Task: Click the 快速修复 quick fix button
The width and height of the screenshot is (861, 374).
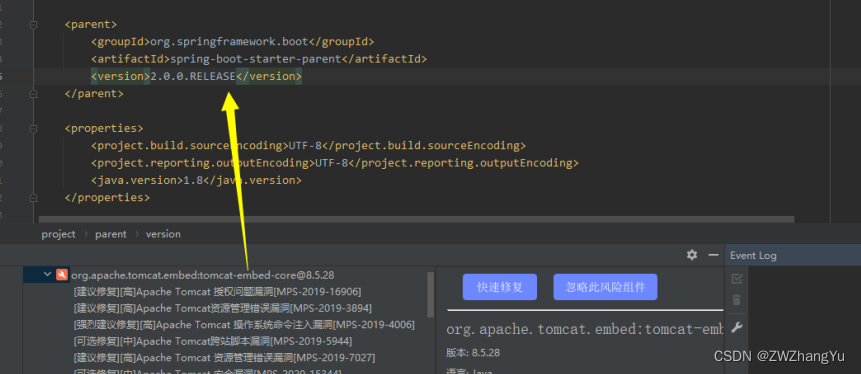Action: [x=500, y=287]
